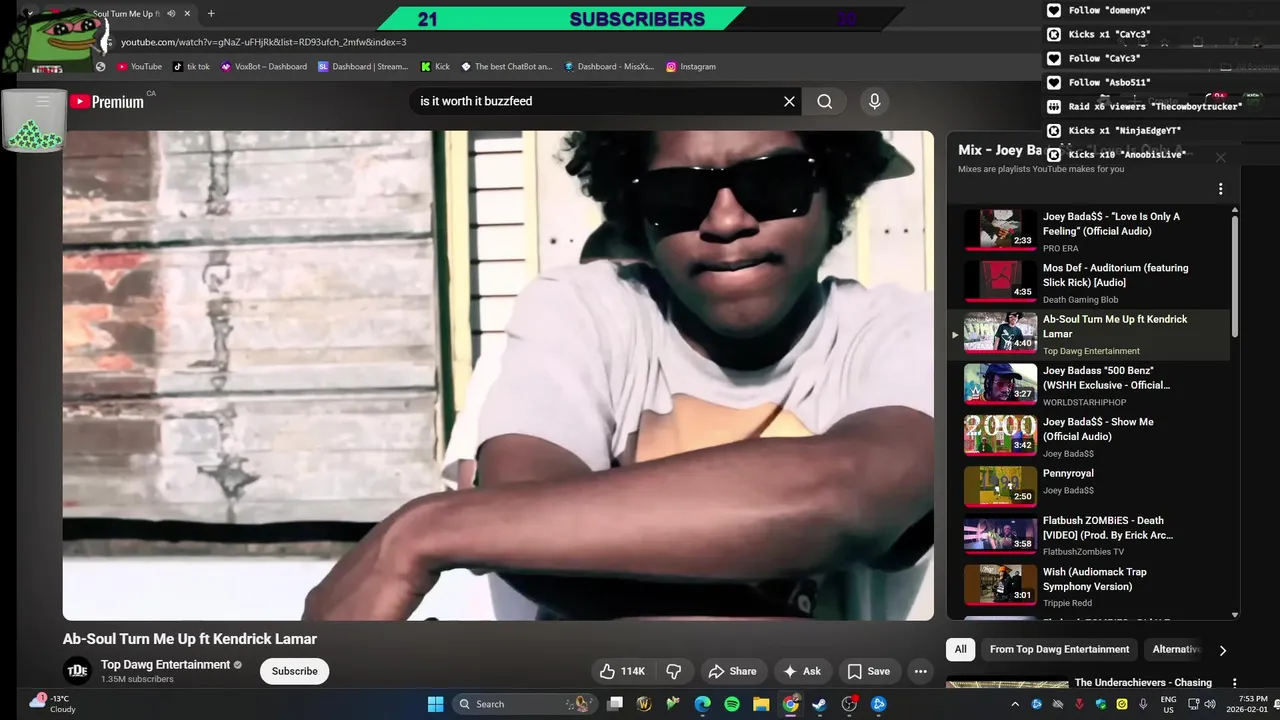Focus the YouTube search input field
This screenshot has width=1280, height=720.
coord(595,101)
